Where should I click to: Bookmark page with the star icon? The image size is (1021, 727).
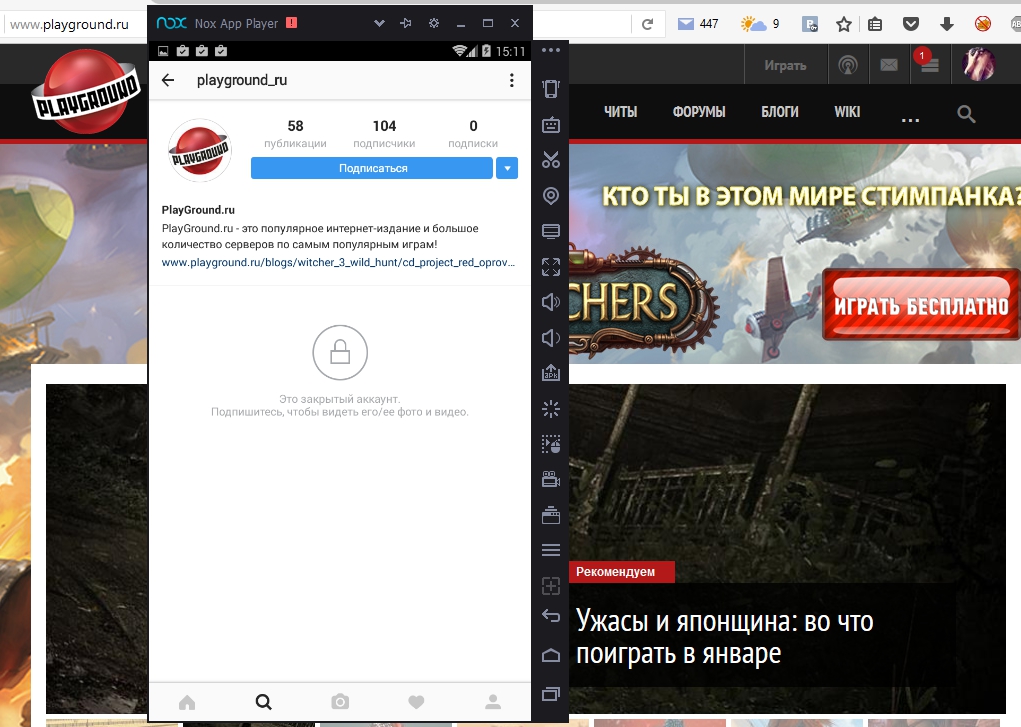844,24
